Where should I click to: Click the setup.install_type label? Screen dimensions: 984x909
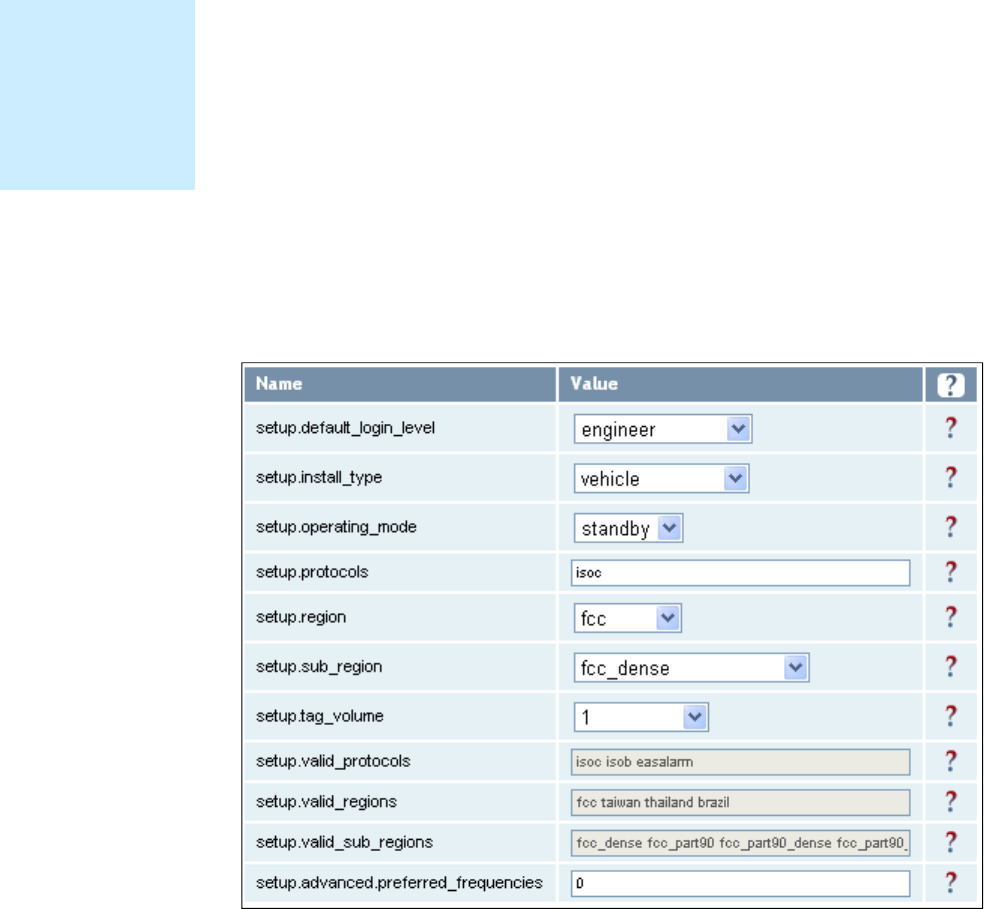point(319,478)
